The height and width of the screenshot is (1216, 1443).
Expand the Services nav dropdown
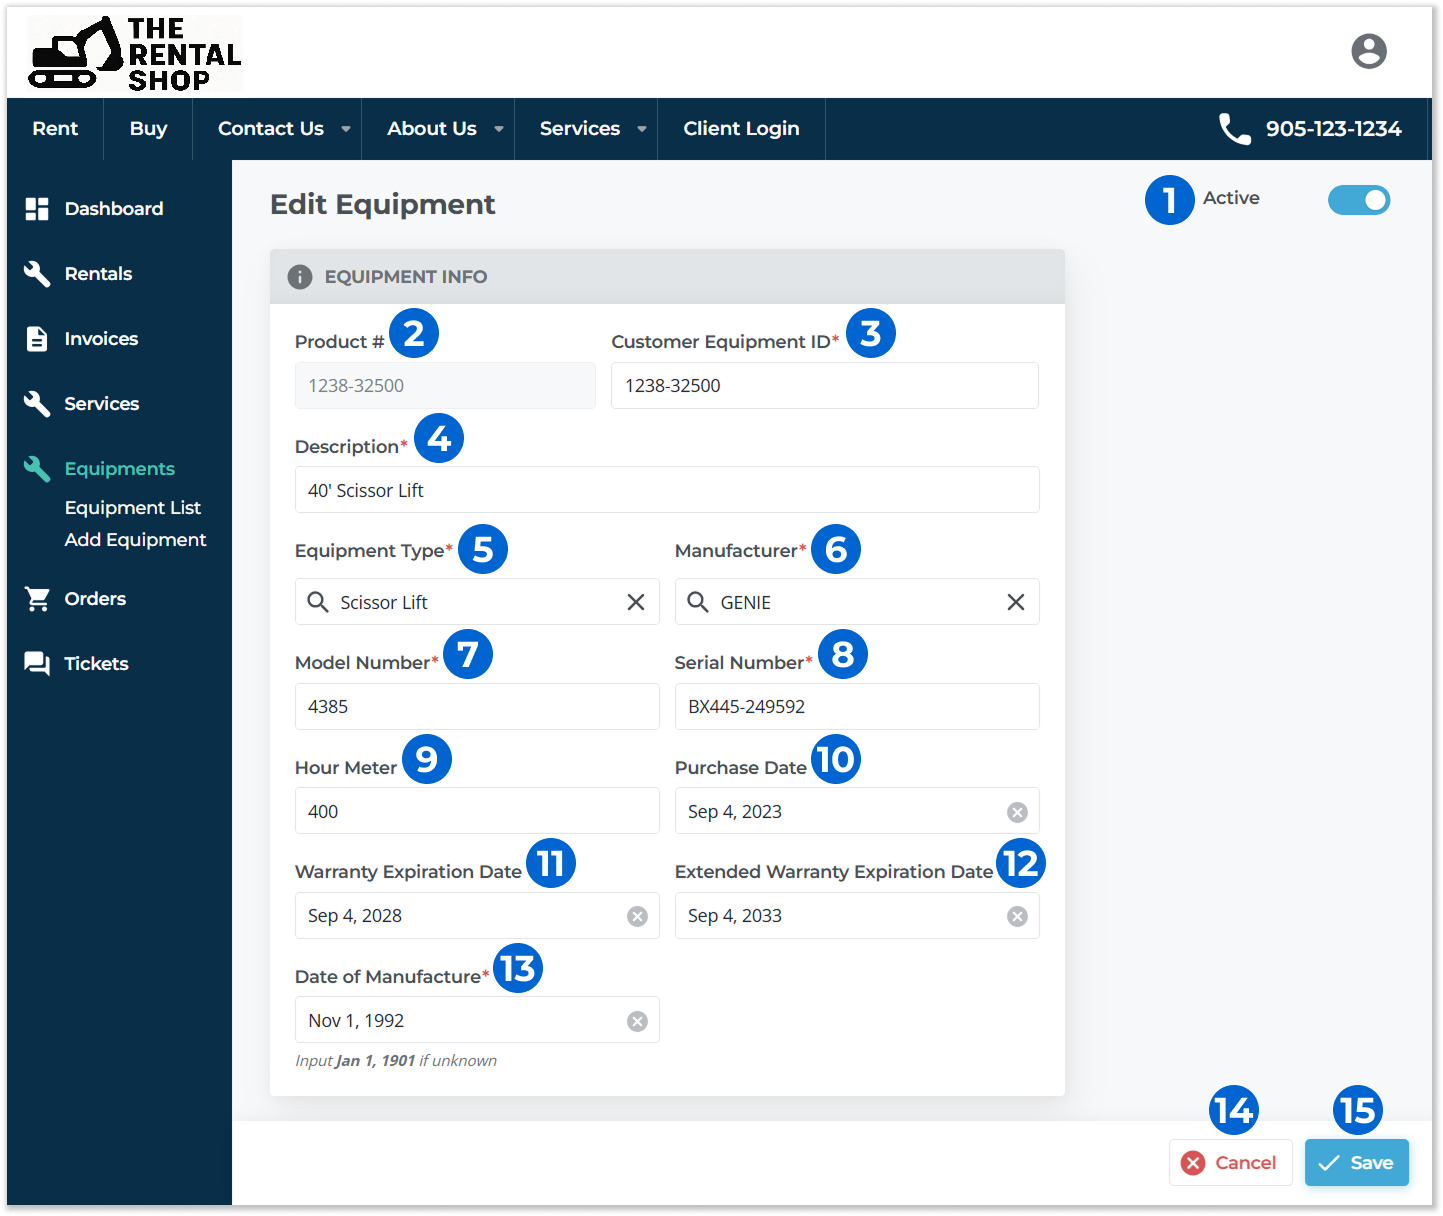pos(641,129)
